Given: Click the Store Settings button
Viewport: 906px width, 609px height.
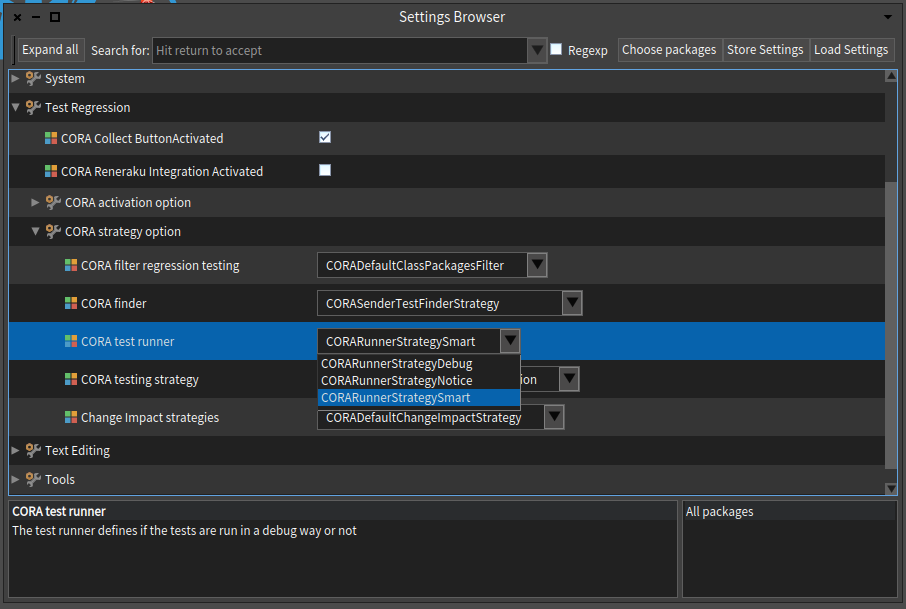Looking at the screenshot, I should coord(765,50).
